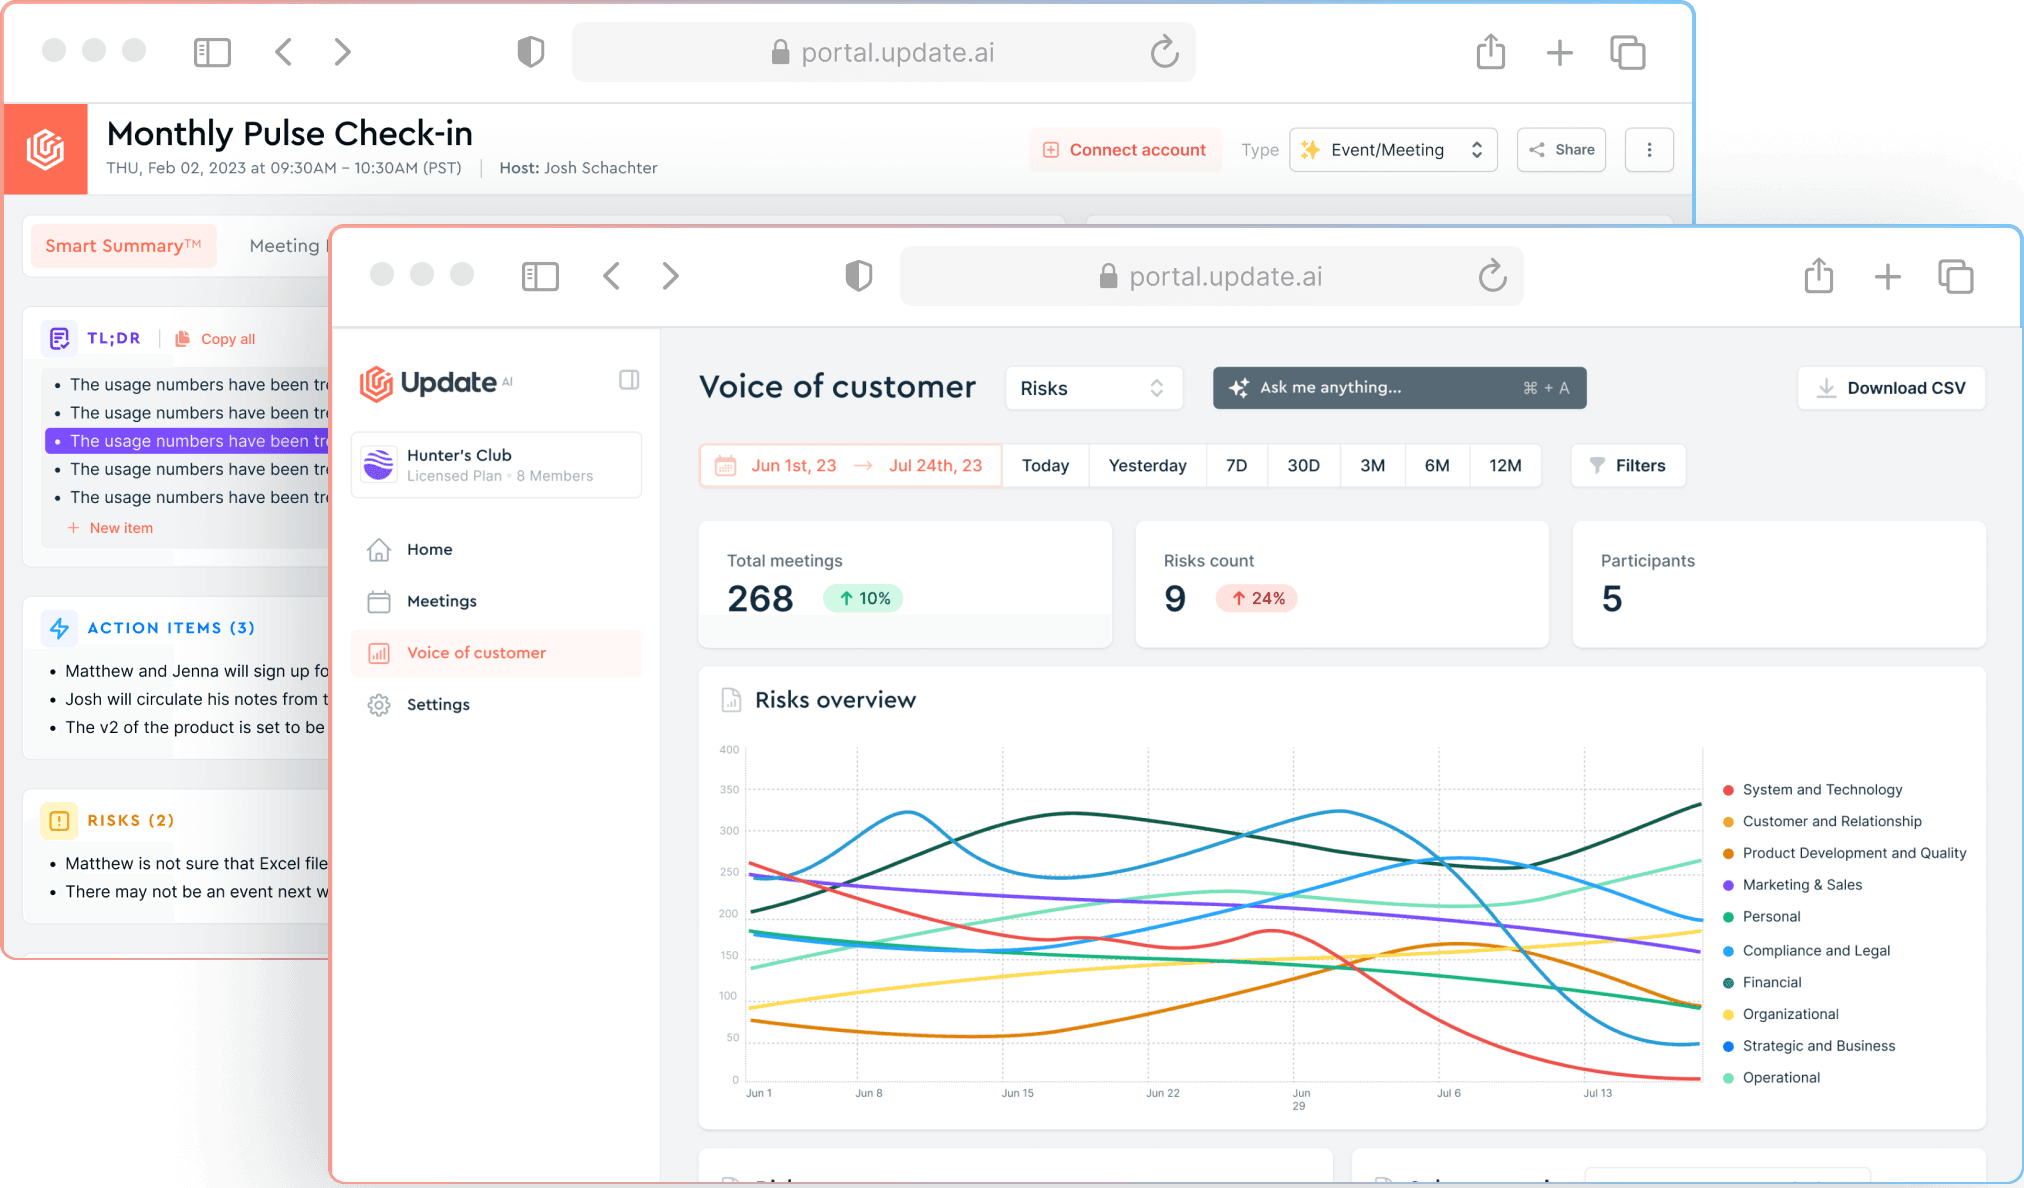Image resolution: width=2024 pixels, height=1188 pixels.
Task: Click the reload icon in front browser
Action: click(x=1492, y=276)
